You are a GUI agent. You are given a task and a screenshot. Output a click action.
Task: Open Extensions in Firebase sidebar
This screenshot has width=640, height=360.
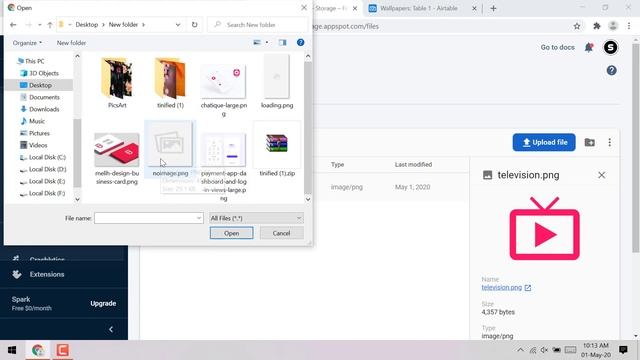[47, 274]
